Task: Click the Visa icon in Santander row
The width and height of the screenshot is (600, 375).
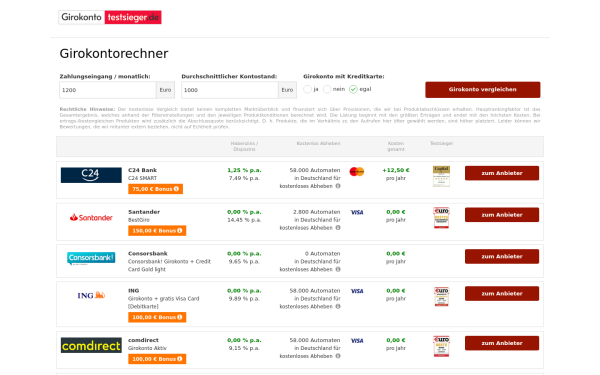Action: coord(357,212)
